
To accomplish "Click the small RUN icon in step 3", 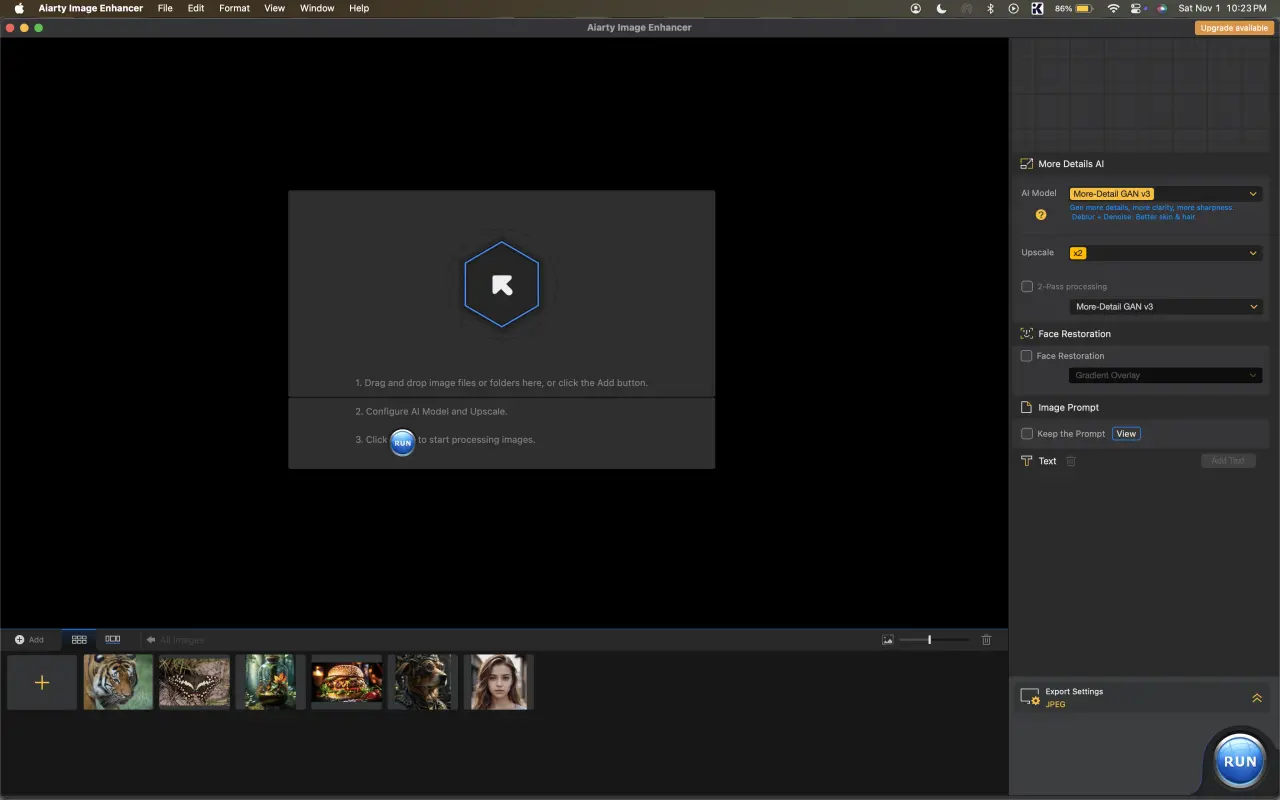I will (x=402, y=441).
